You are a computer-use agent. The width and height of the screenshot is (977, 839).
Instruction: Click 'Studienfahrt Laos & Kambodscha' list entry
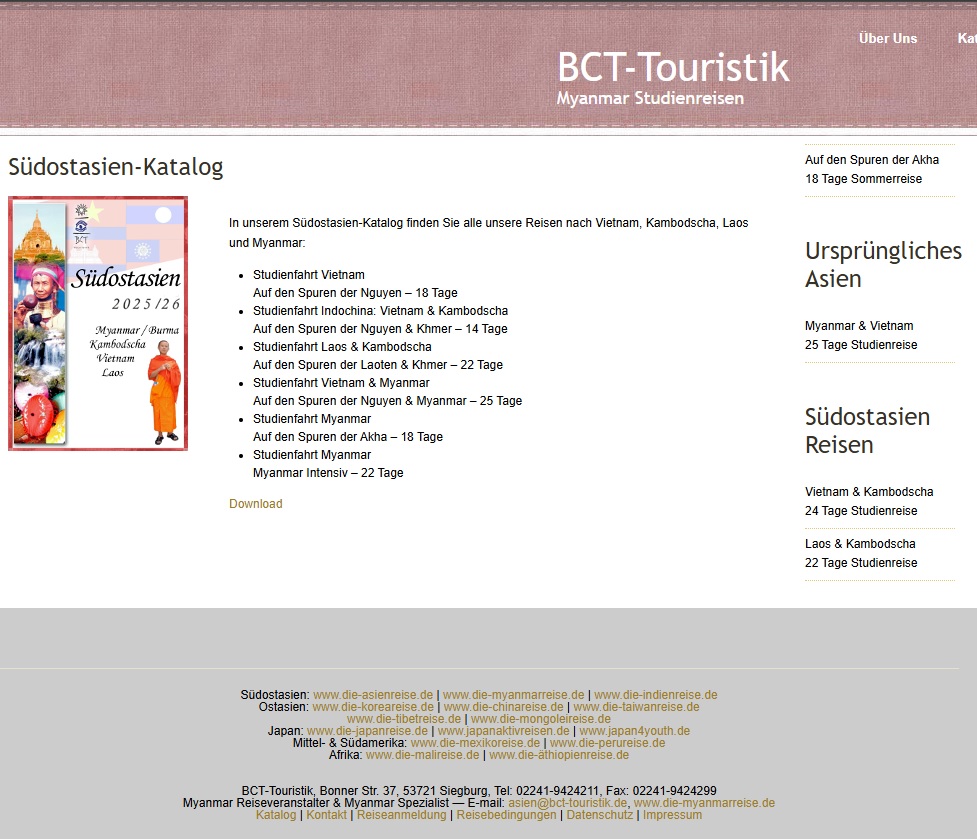(342, 347)
